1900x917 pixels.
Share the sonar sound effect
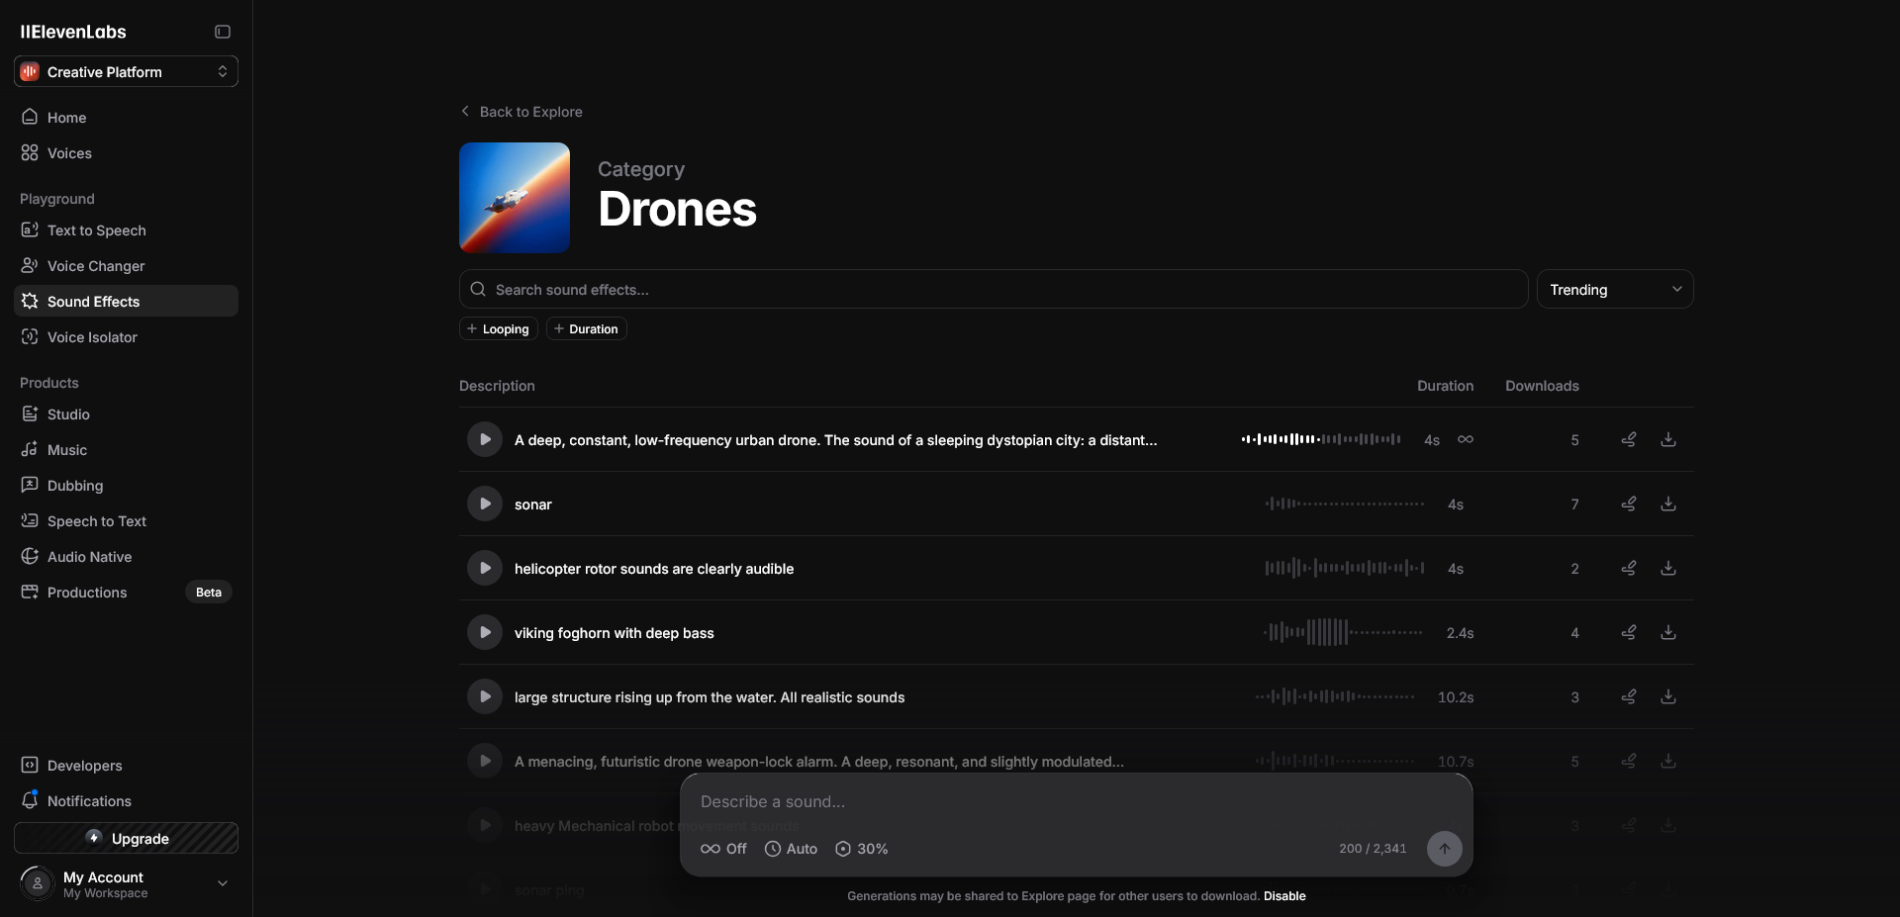pyautogui.click(x=1628, y=504)
